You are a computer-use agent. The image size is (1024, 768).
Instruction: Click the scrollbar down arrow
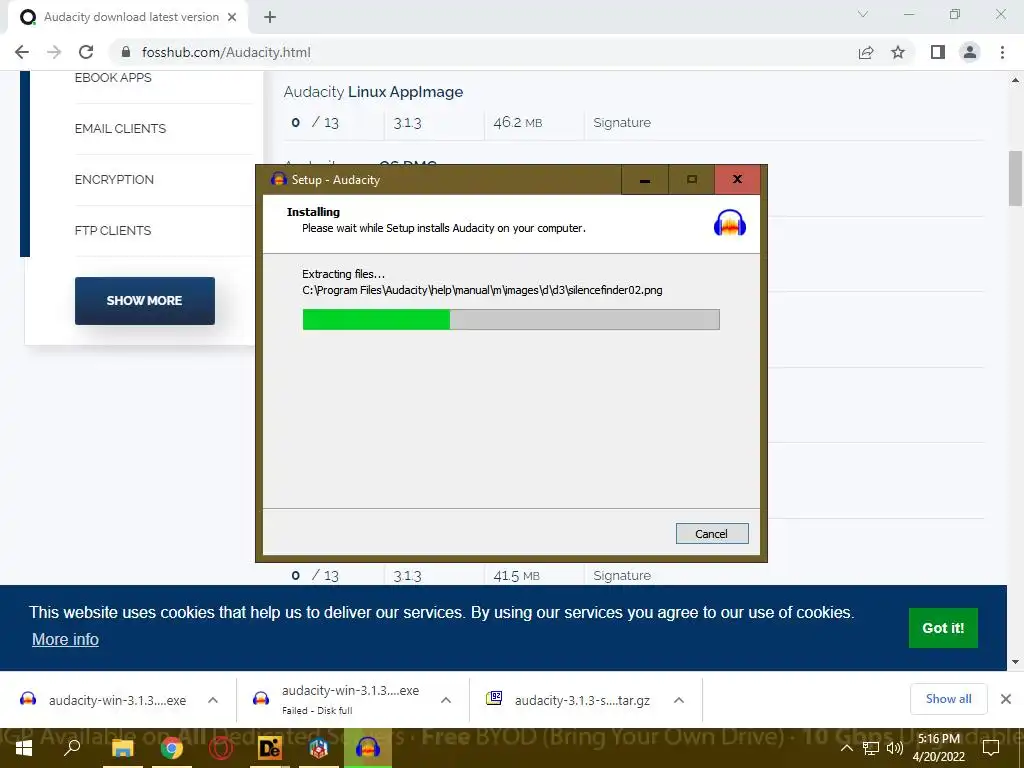[x=1015, y=662]
